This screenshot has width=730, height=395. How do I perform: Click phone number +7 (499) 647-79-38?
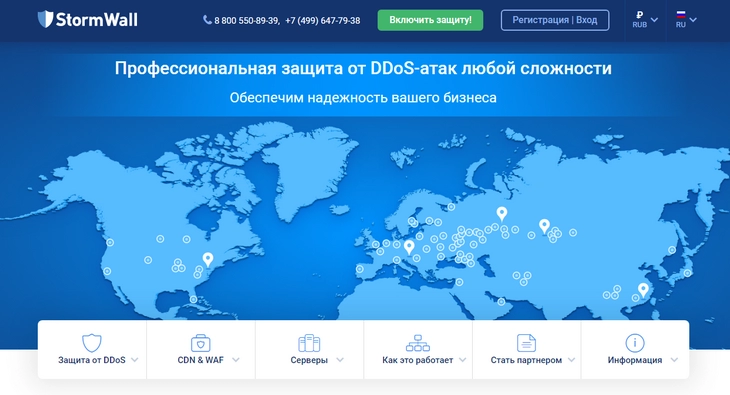[323, 20]
